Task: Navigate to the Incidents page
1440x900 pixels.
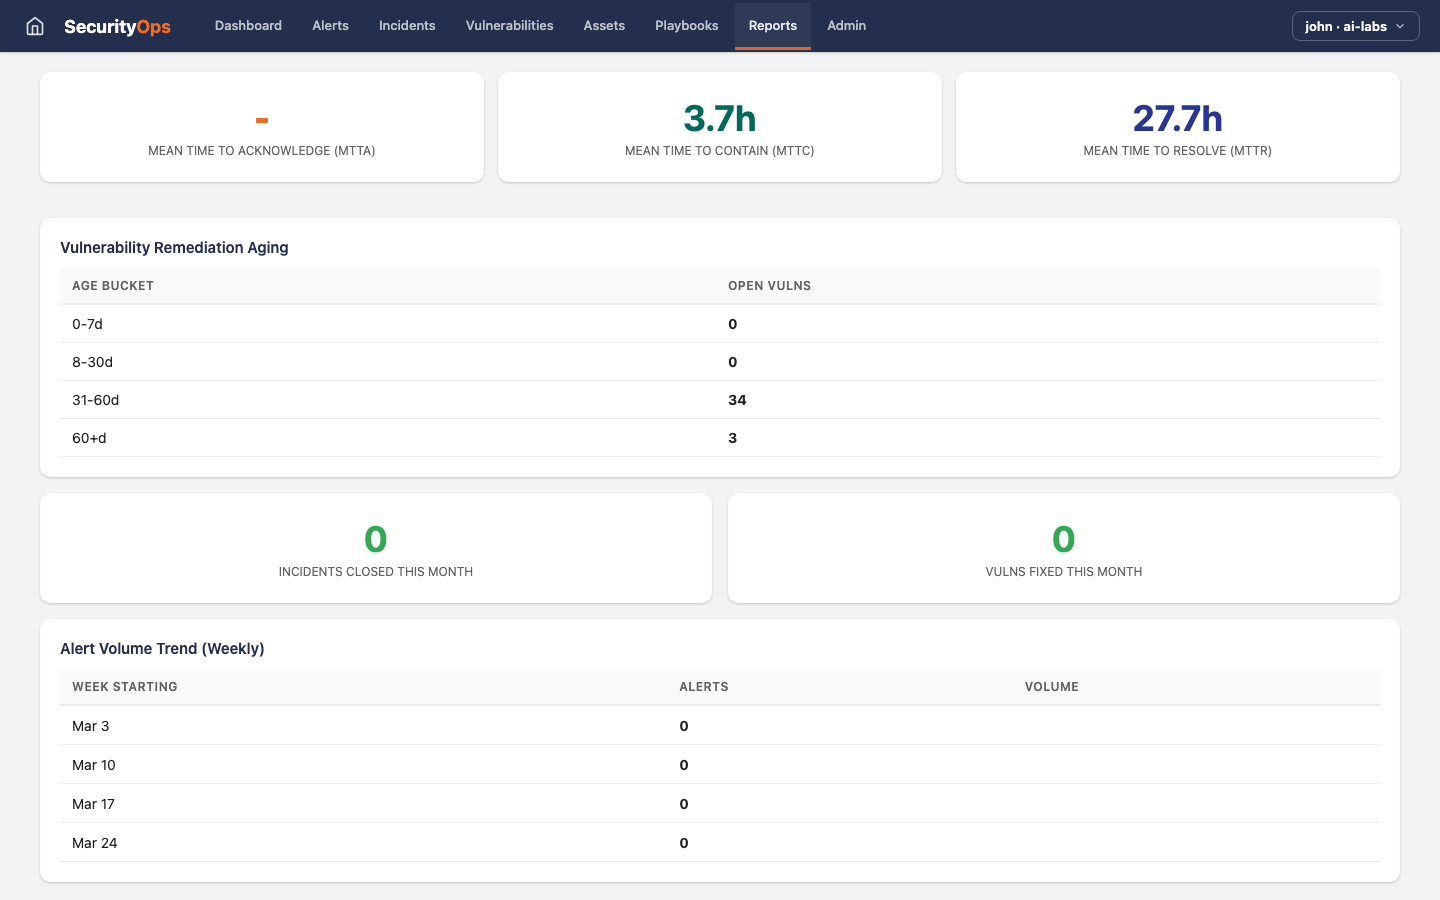Action: tap(407, 26)
